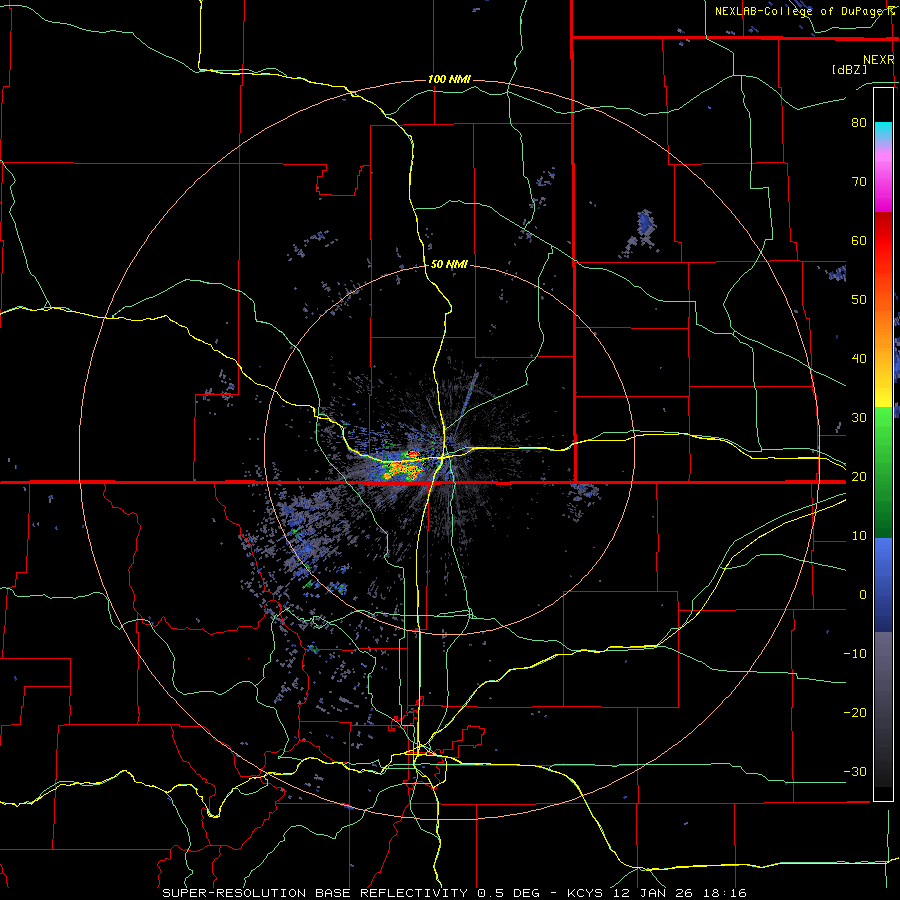This screenshot has width=900, height=900.
Task: Click the -30 dBZ scale value
Action: (x=855, y=772)
